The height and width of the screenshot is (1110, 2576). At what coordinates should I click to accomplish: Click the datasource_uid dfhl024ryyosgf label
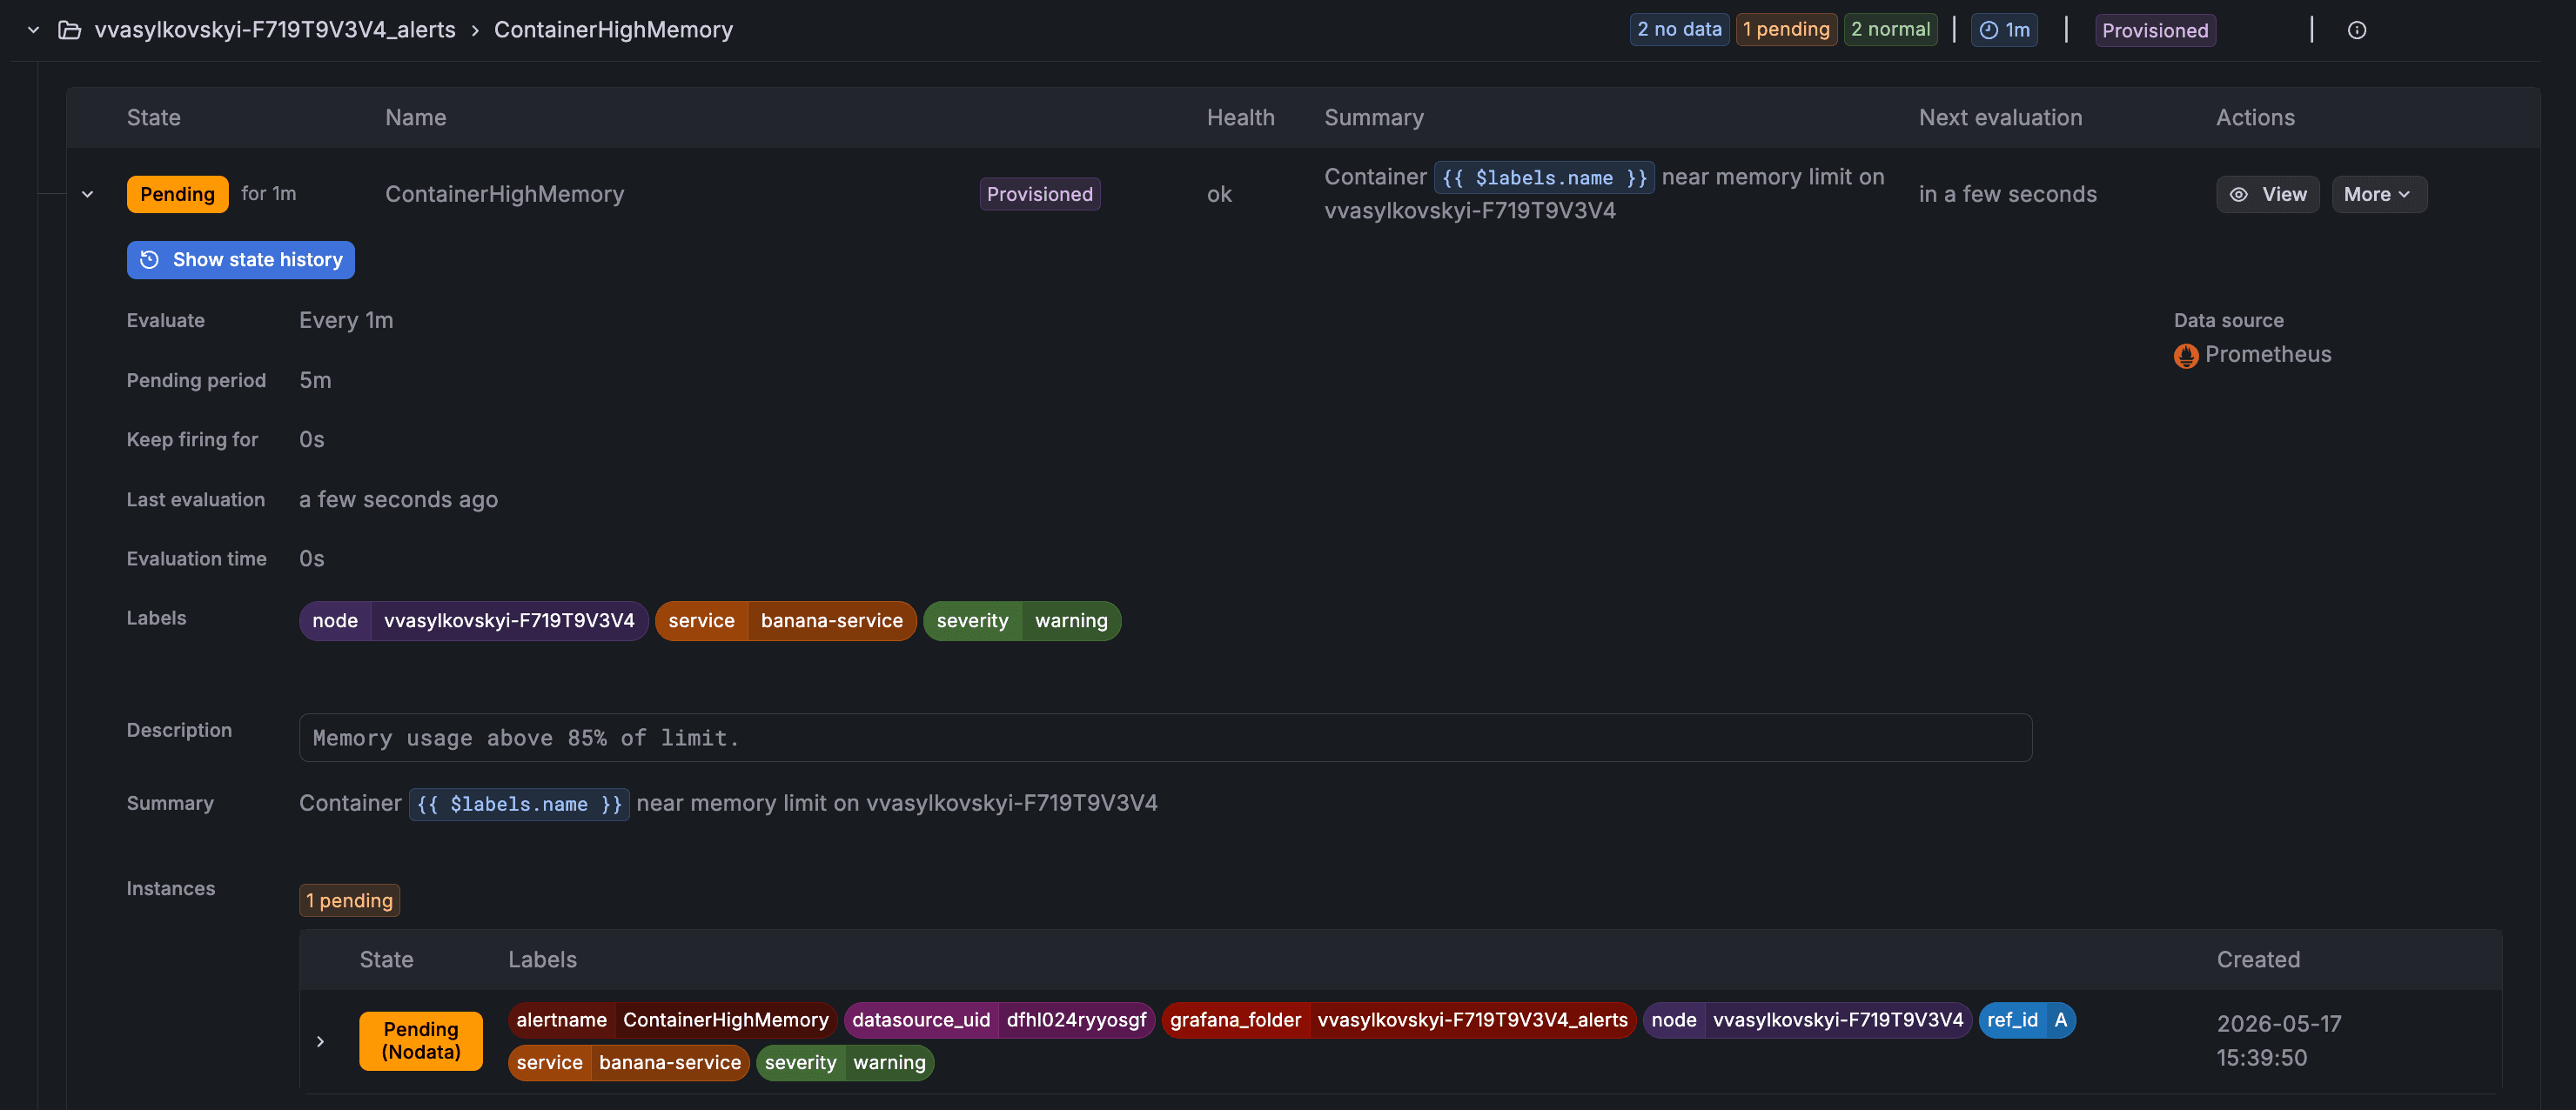[999, 1020]
